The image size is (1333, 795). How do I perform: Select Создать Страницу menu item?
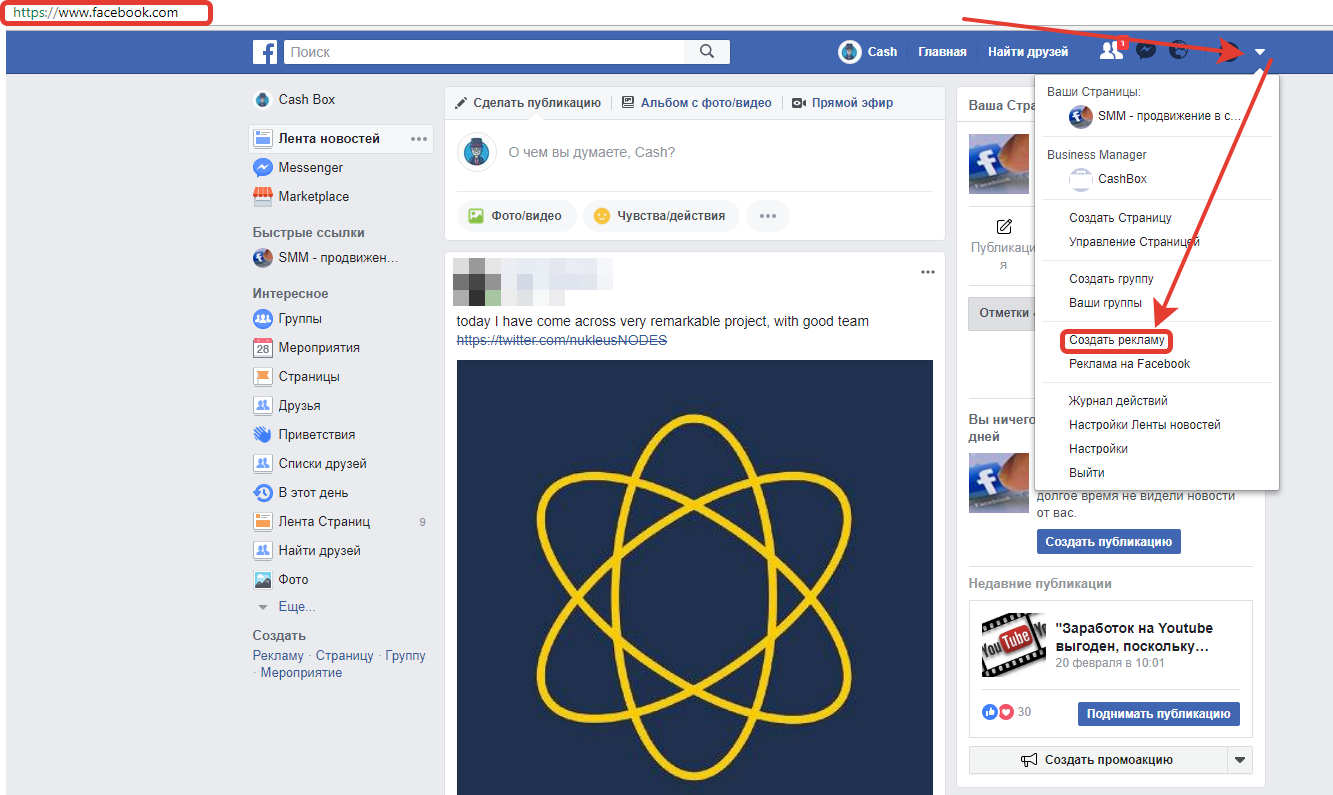[1120, 218]
